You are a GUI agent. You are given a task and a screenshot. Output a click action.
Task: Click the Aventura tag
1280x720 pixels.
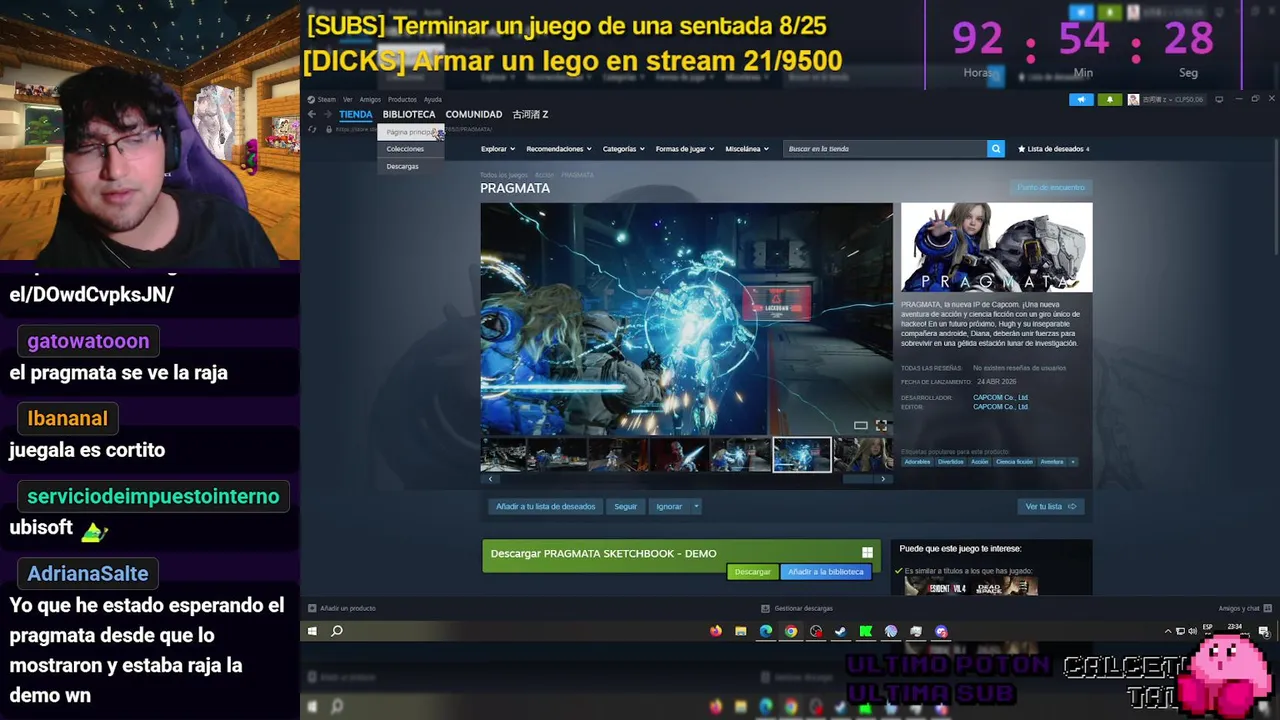(x=1052, y=462)
